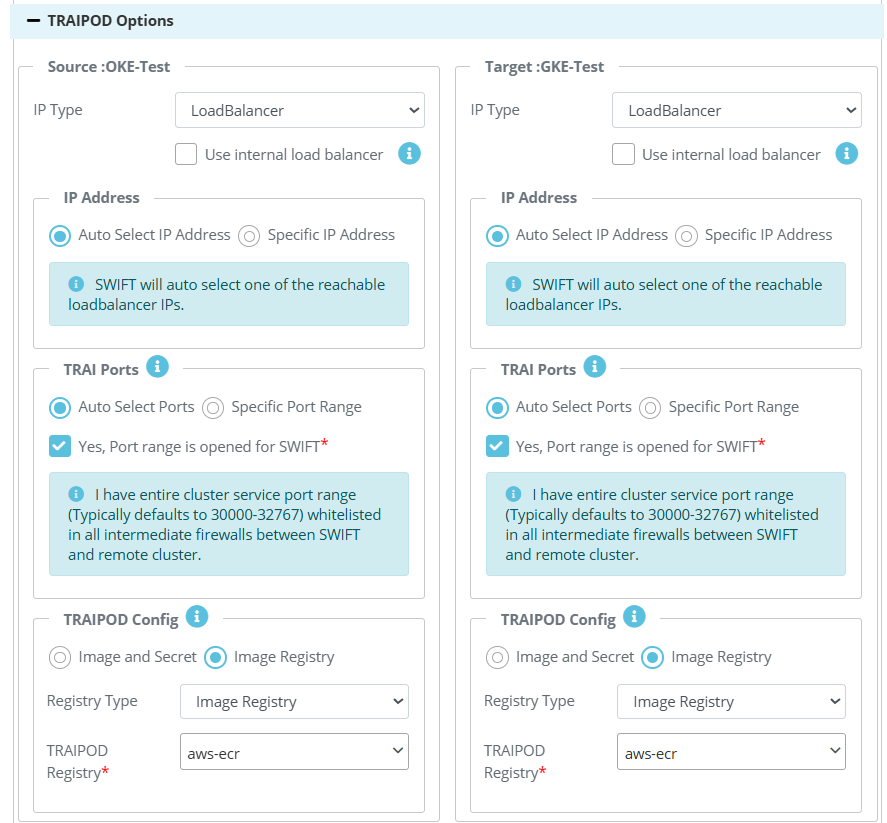Screen dimensions: 887x823
Task: Select Target Auto Select IP Address radio
Action: click(x=497, y=236)
